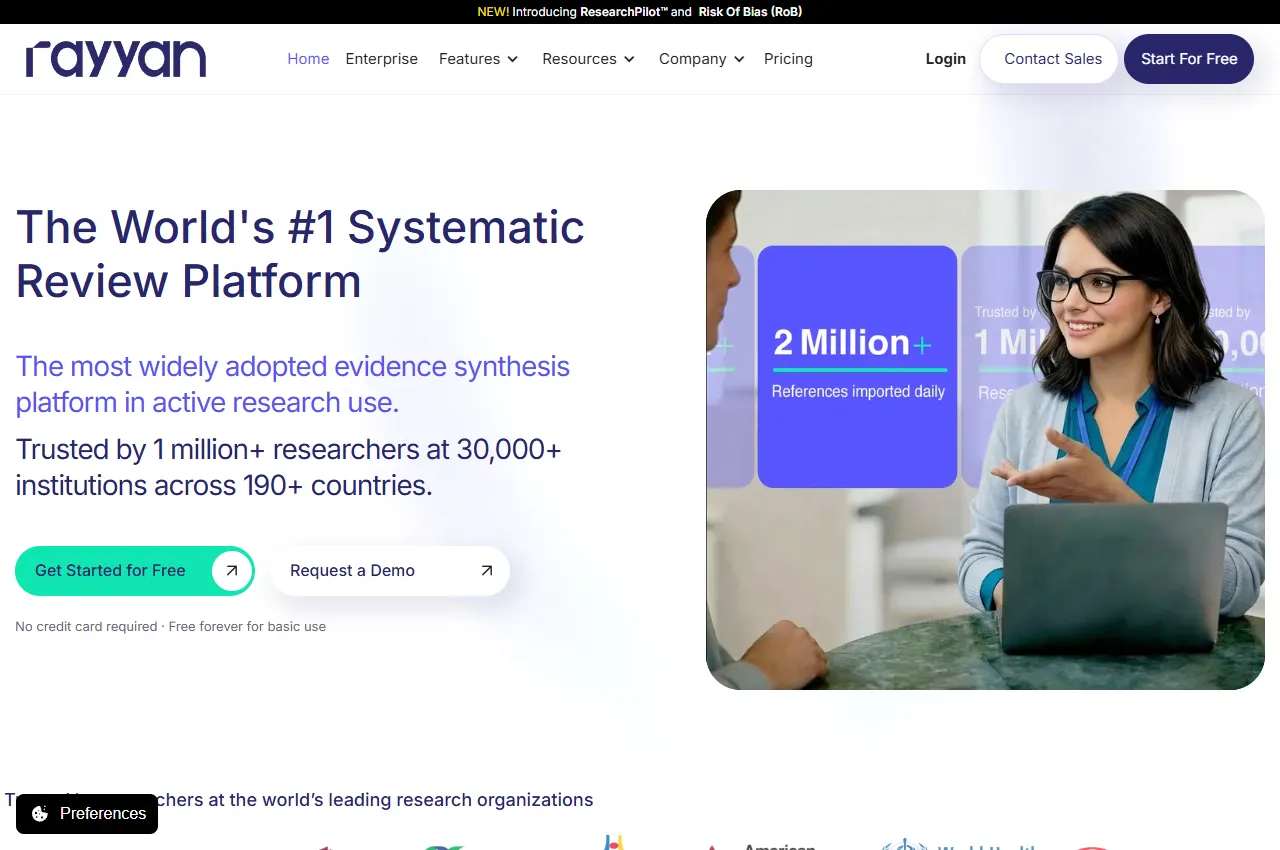Click Request a Demo button
The height and width of the screenshot is (850, 1280).
pyautogui.click(x=390, y=571)
